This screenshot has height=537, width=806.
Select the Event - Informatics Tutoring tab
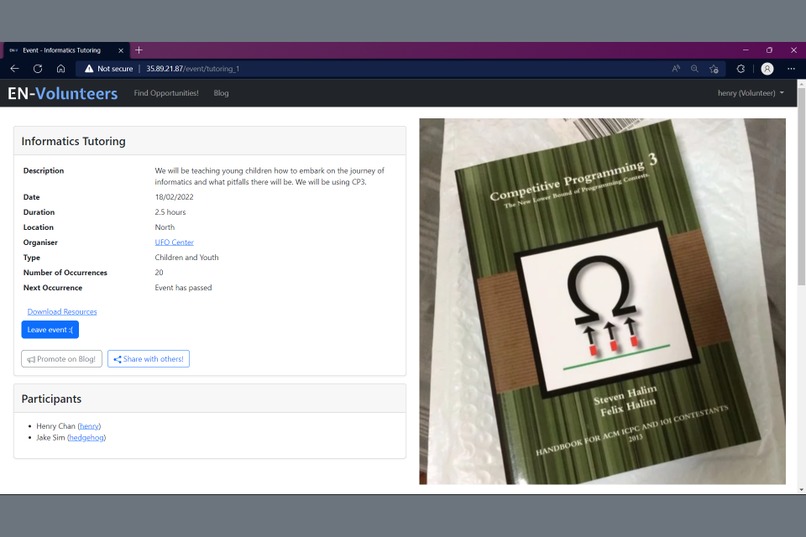[66, 50]
